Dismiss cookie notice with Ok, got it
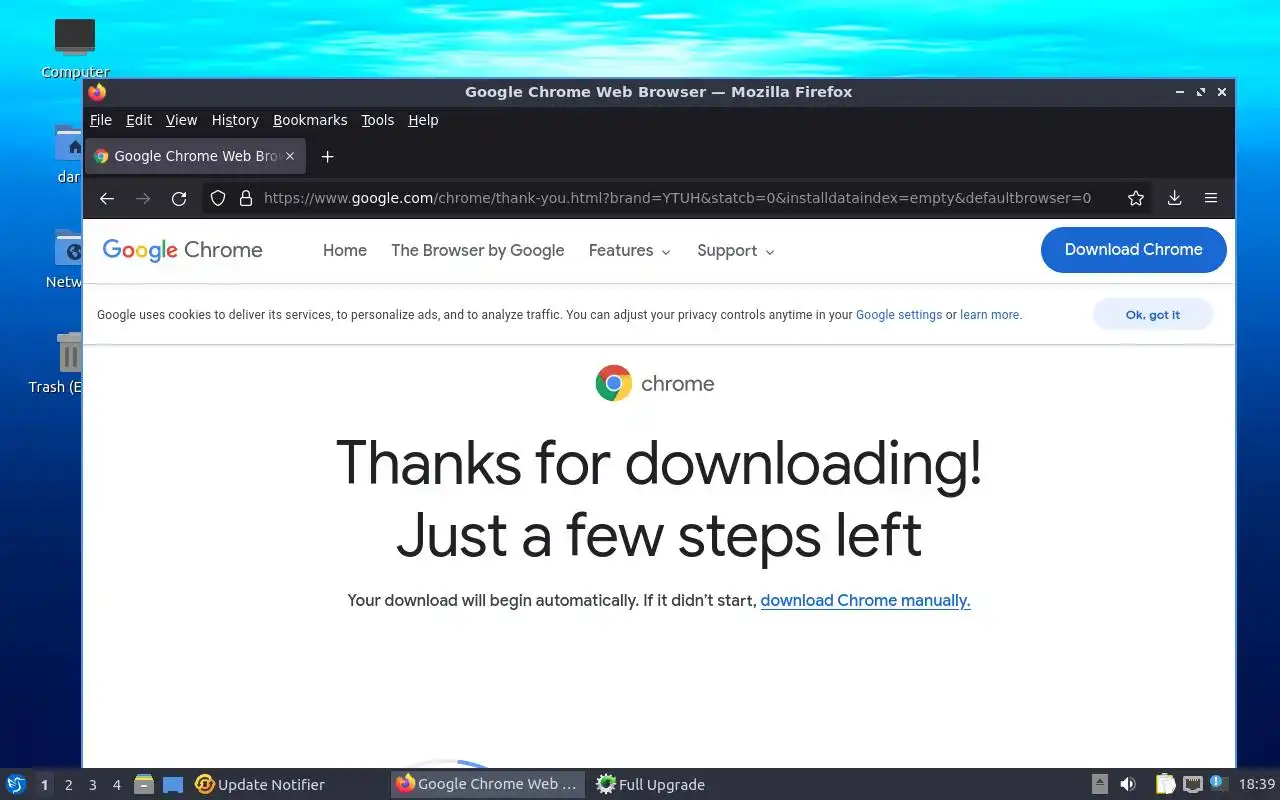This screenshot has width=1280, height=800. [1153, 314]
